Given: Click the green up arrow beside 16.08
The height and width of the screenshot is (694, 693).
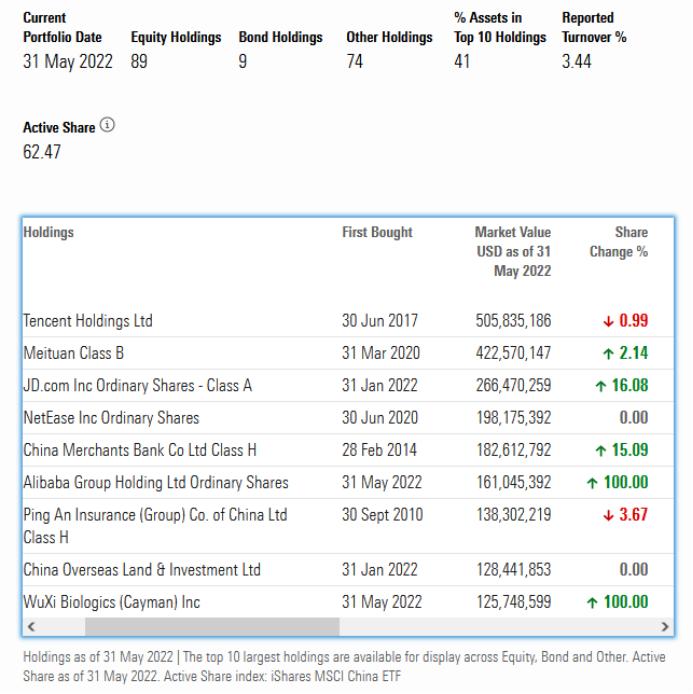Looking at the screenshot, I should (600, 386).
